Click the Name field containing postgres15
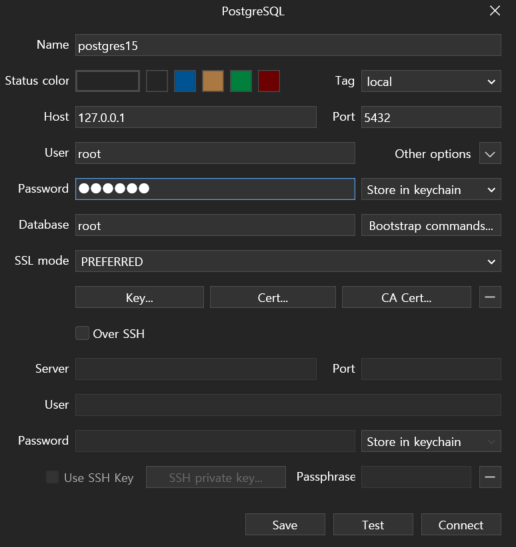The width and height of the screenshot is (516, 547). 288,45
